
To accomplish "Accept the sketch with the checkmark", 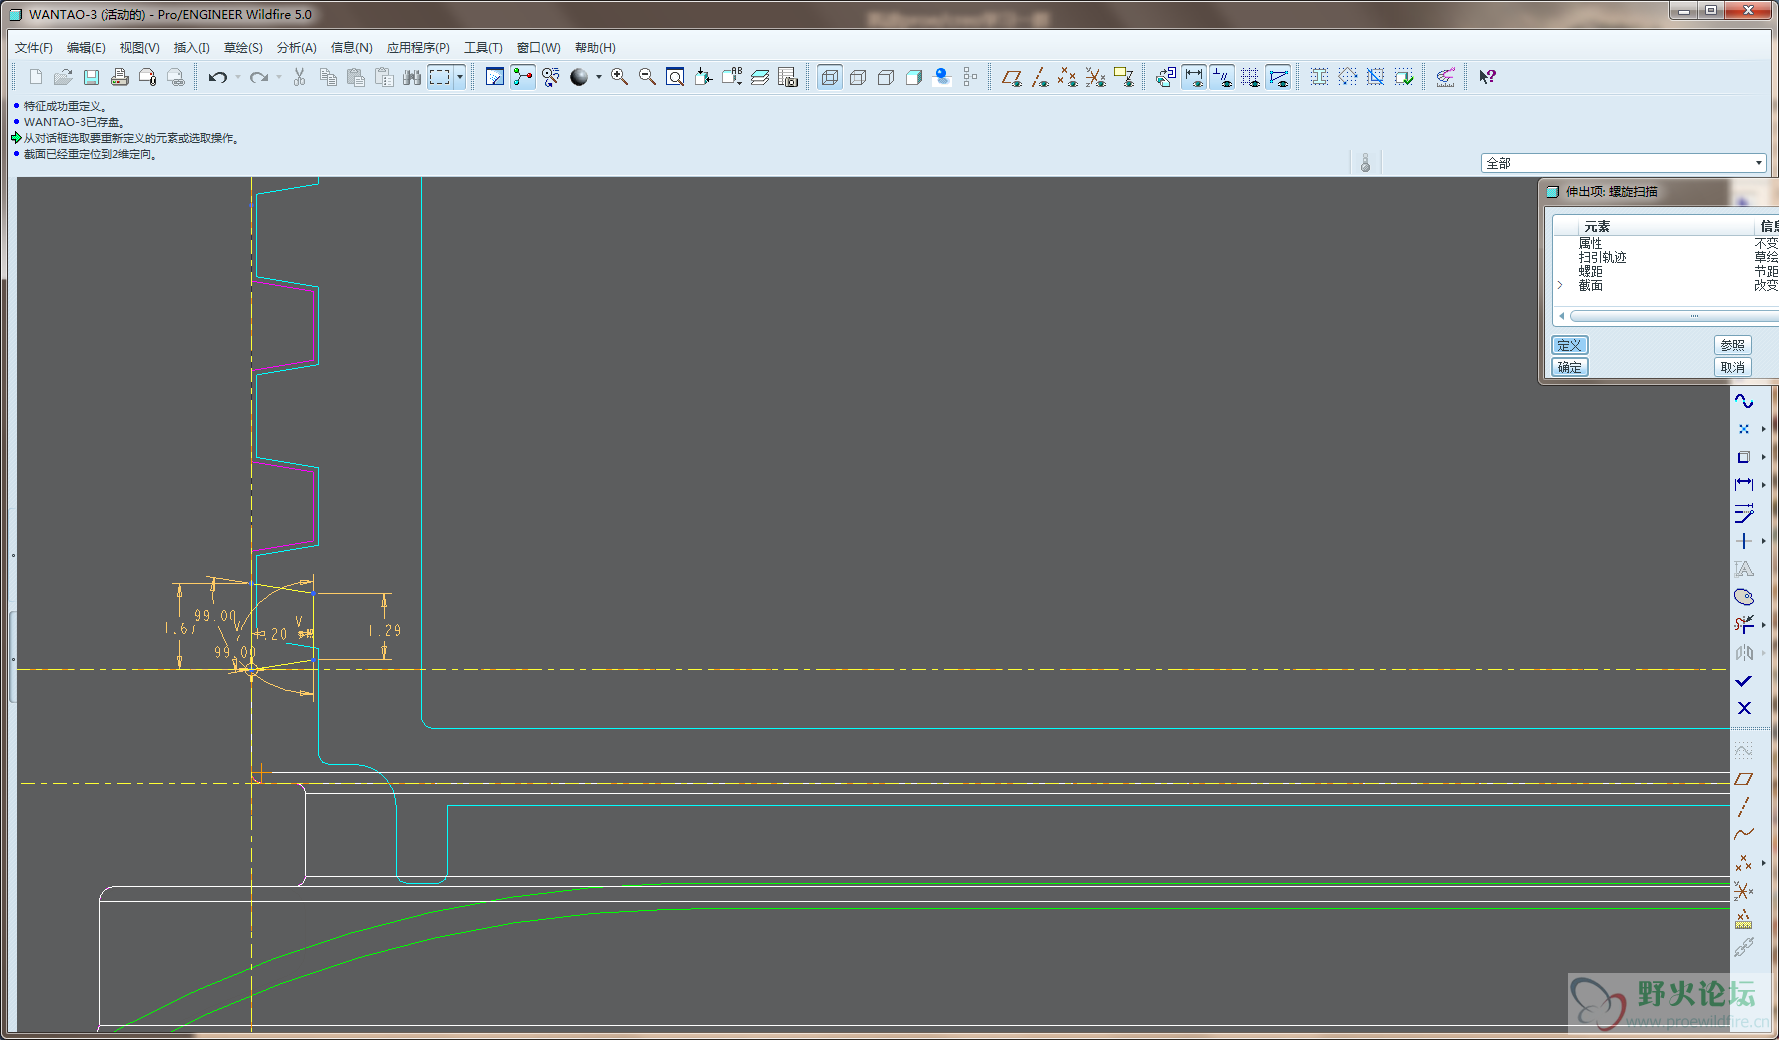I will (1744, 681).
